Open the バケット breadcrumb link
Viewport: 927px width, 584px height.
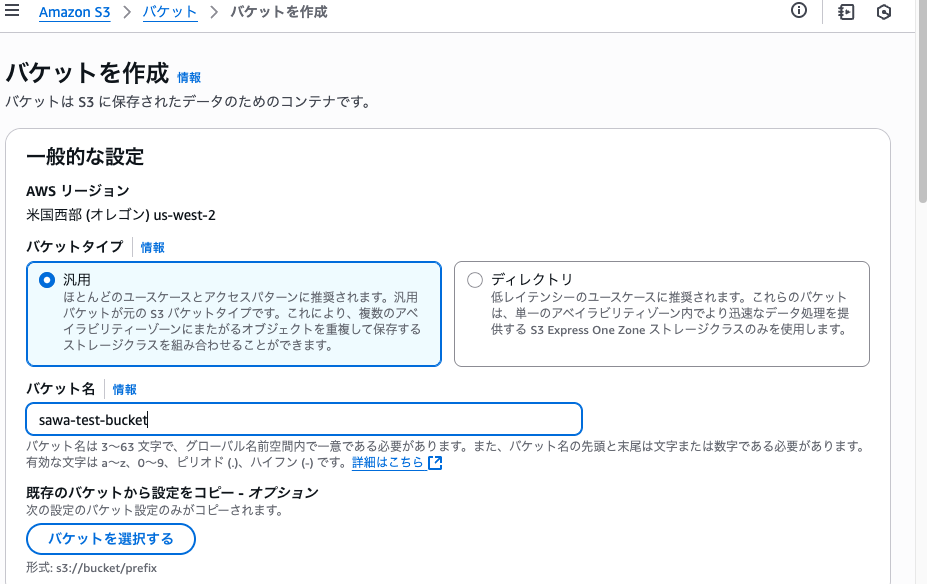170,12
